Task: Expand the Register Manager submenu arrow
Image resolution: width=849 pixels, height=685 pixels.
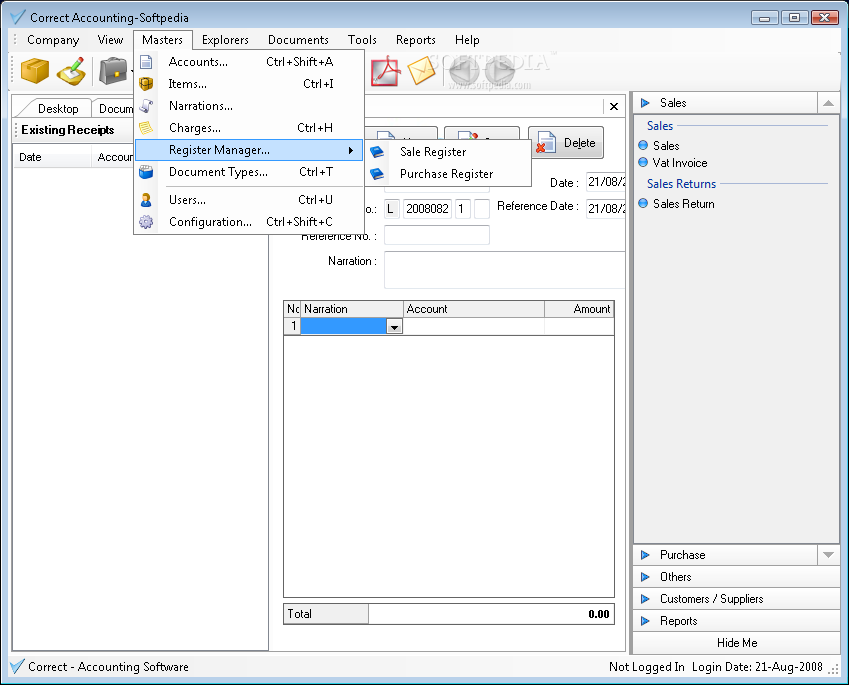Action: (351, 150)
